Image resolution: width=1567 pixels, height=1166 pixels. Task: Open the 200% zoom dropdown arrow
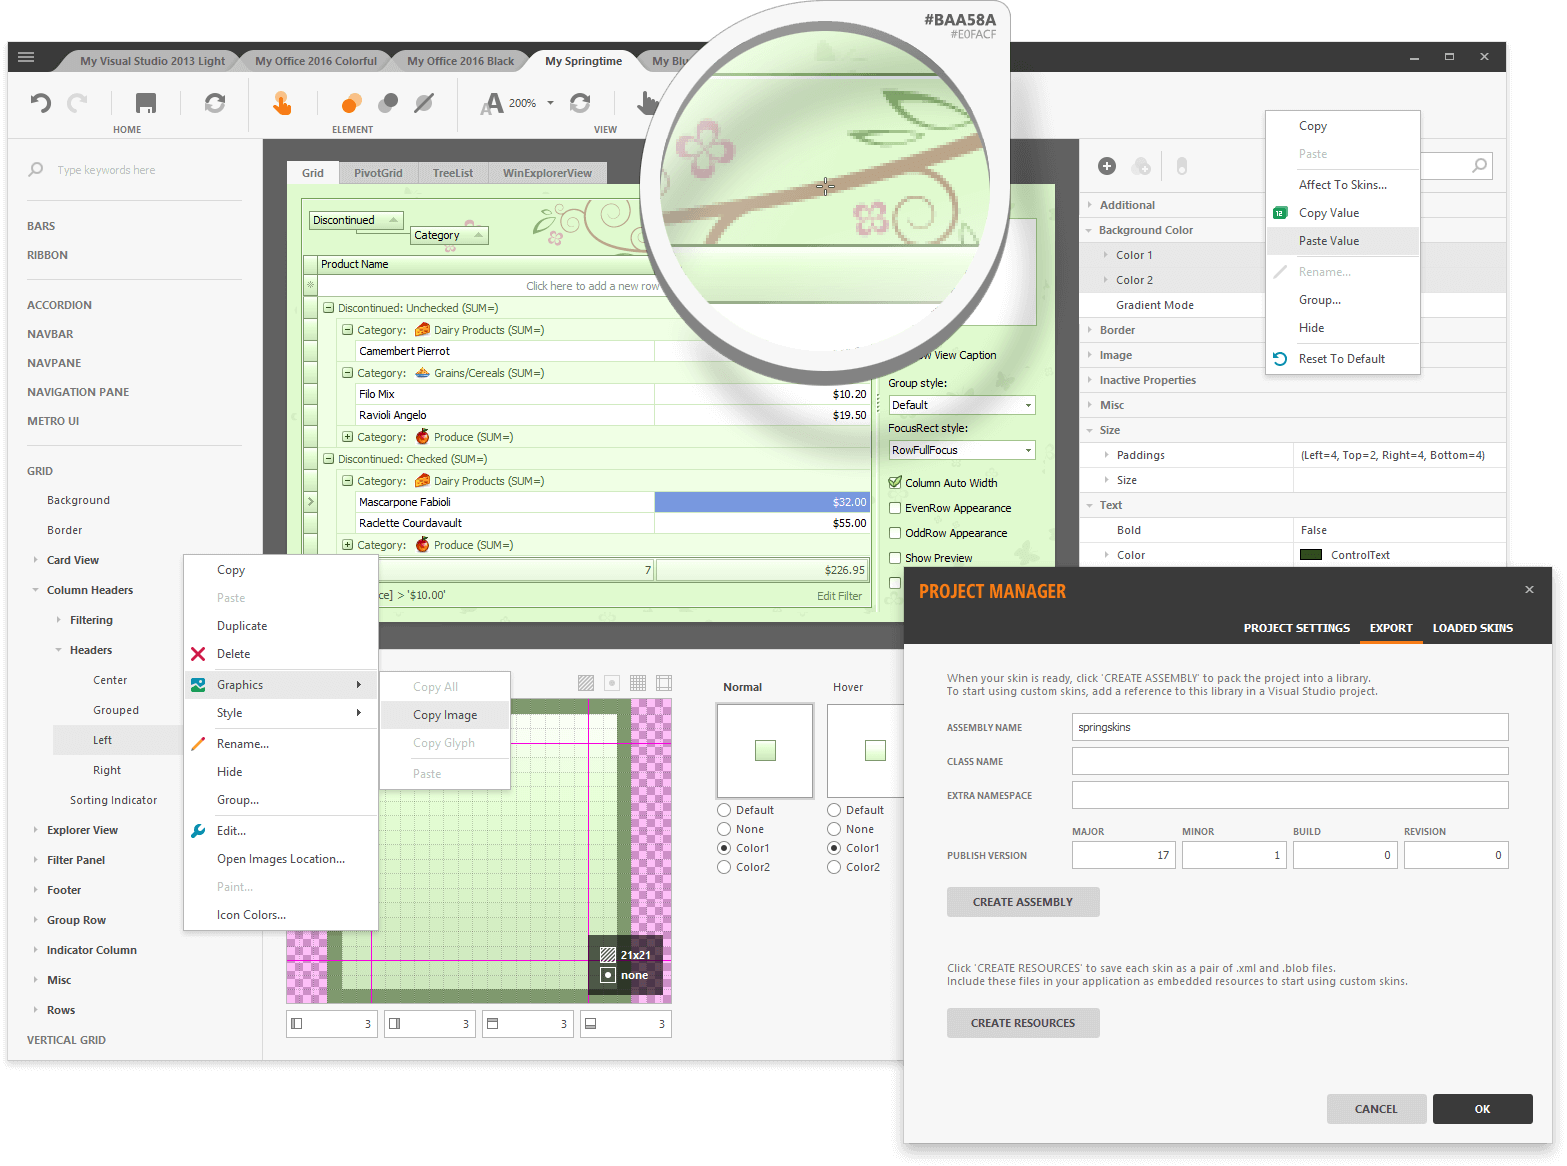pyautogui.click(x=550, y=103)
